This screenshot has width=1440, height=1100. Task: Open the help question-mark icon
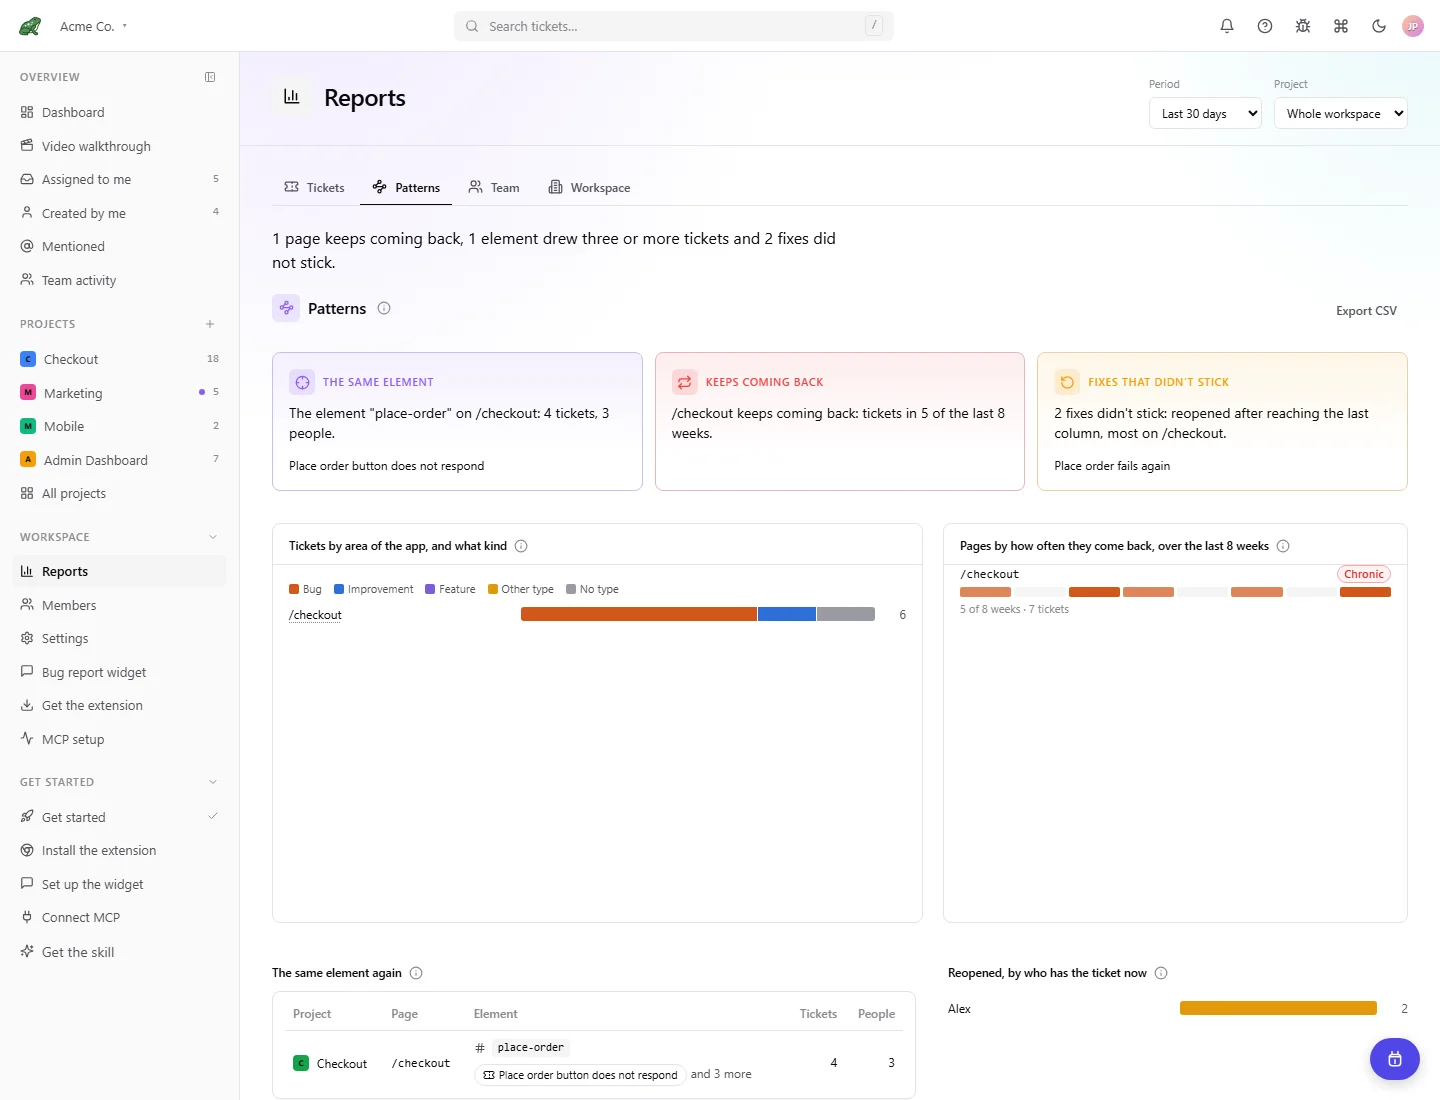pos(1265,26)
